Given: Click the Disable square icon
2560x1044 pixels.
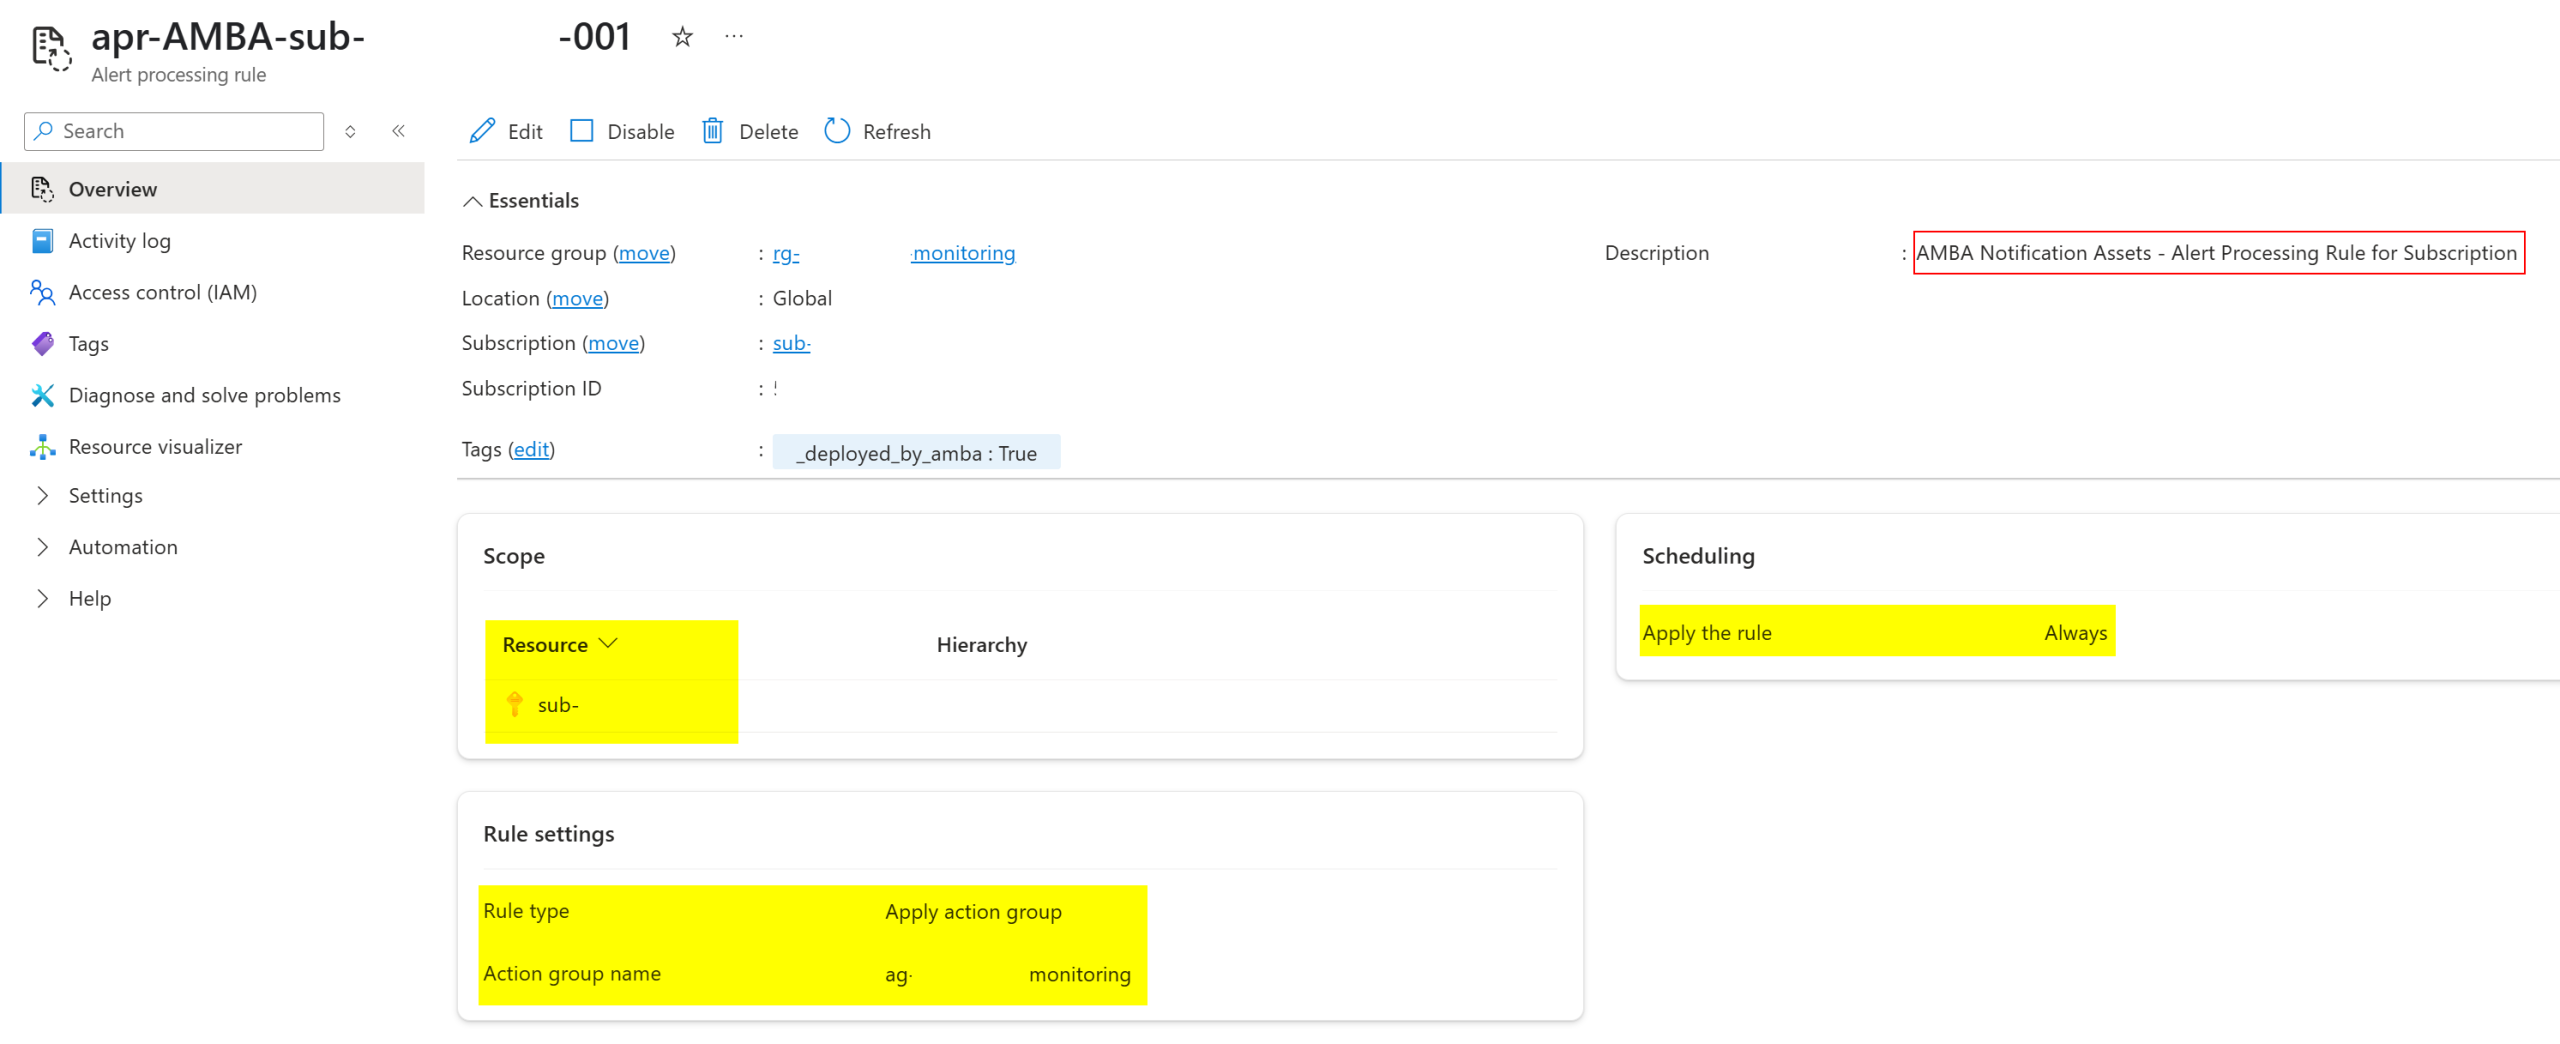Looking at the screenshot, I should click(x=581, y=131).
